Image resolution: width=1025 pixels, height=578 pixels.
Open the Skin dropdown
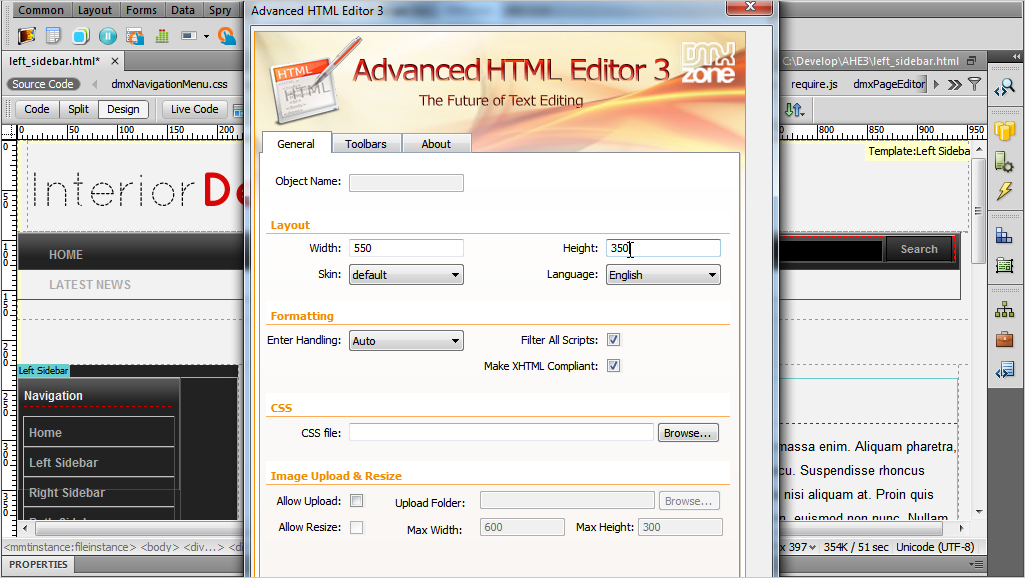[406, 275]
